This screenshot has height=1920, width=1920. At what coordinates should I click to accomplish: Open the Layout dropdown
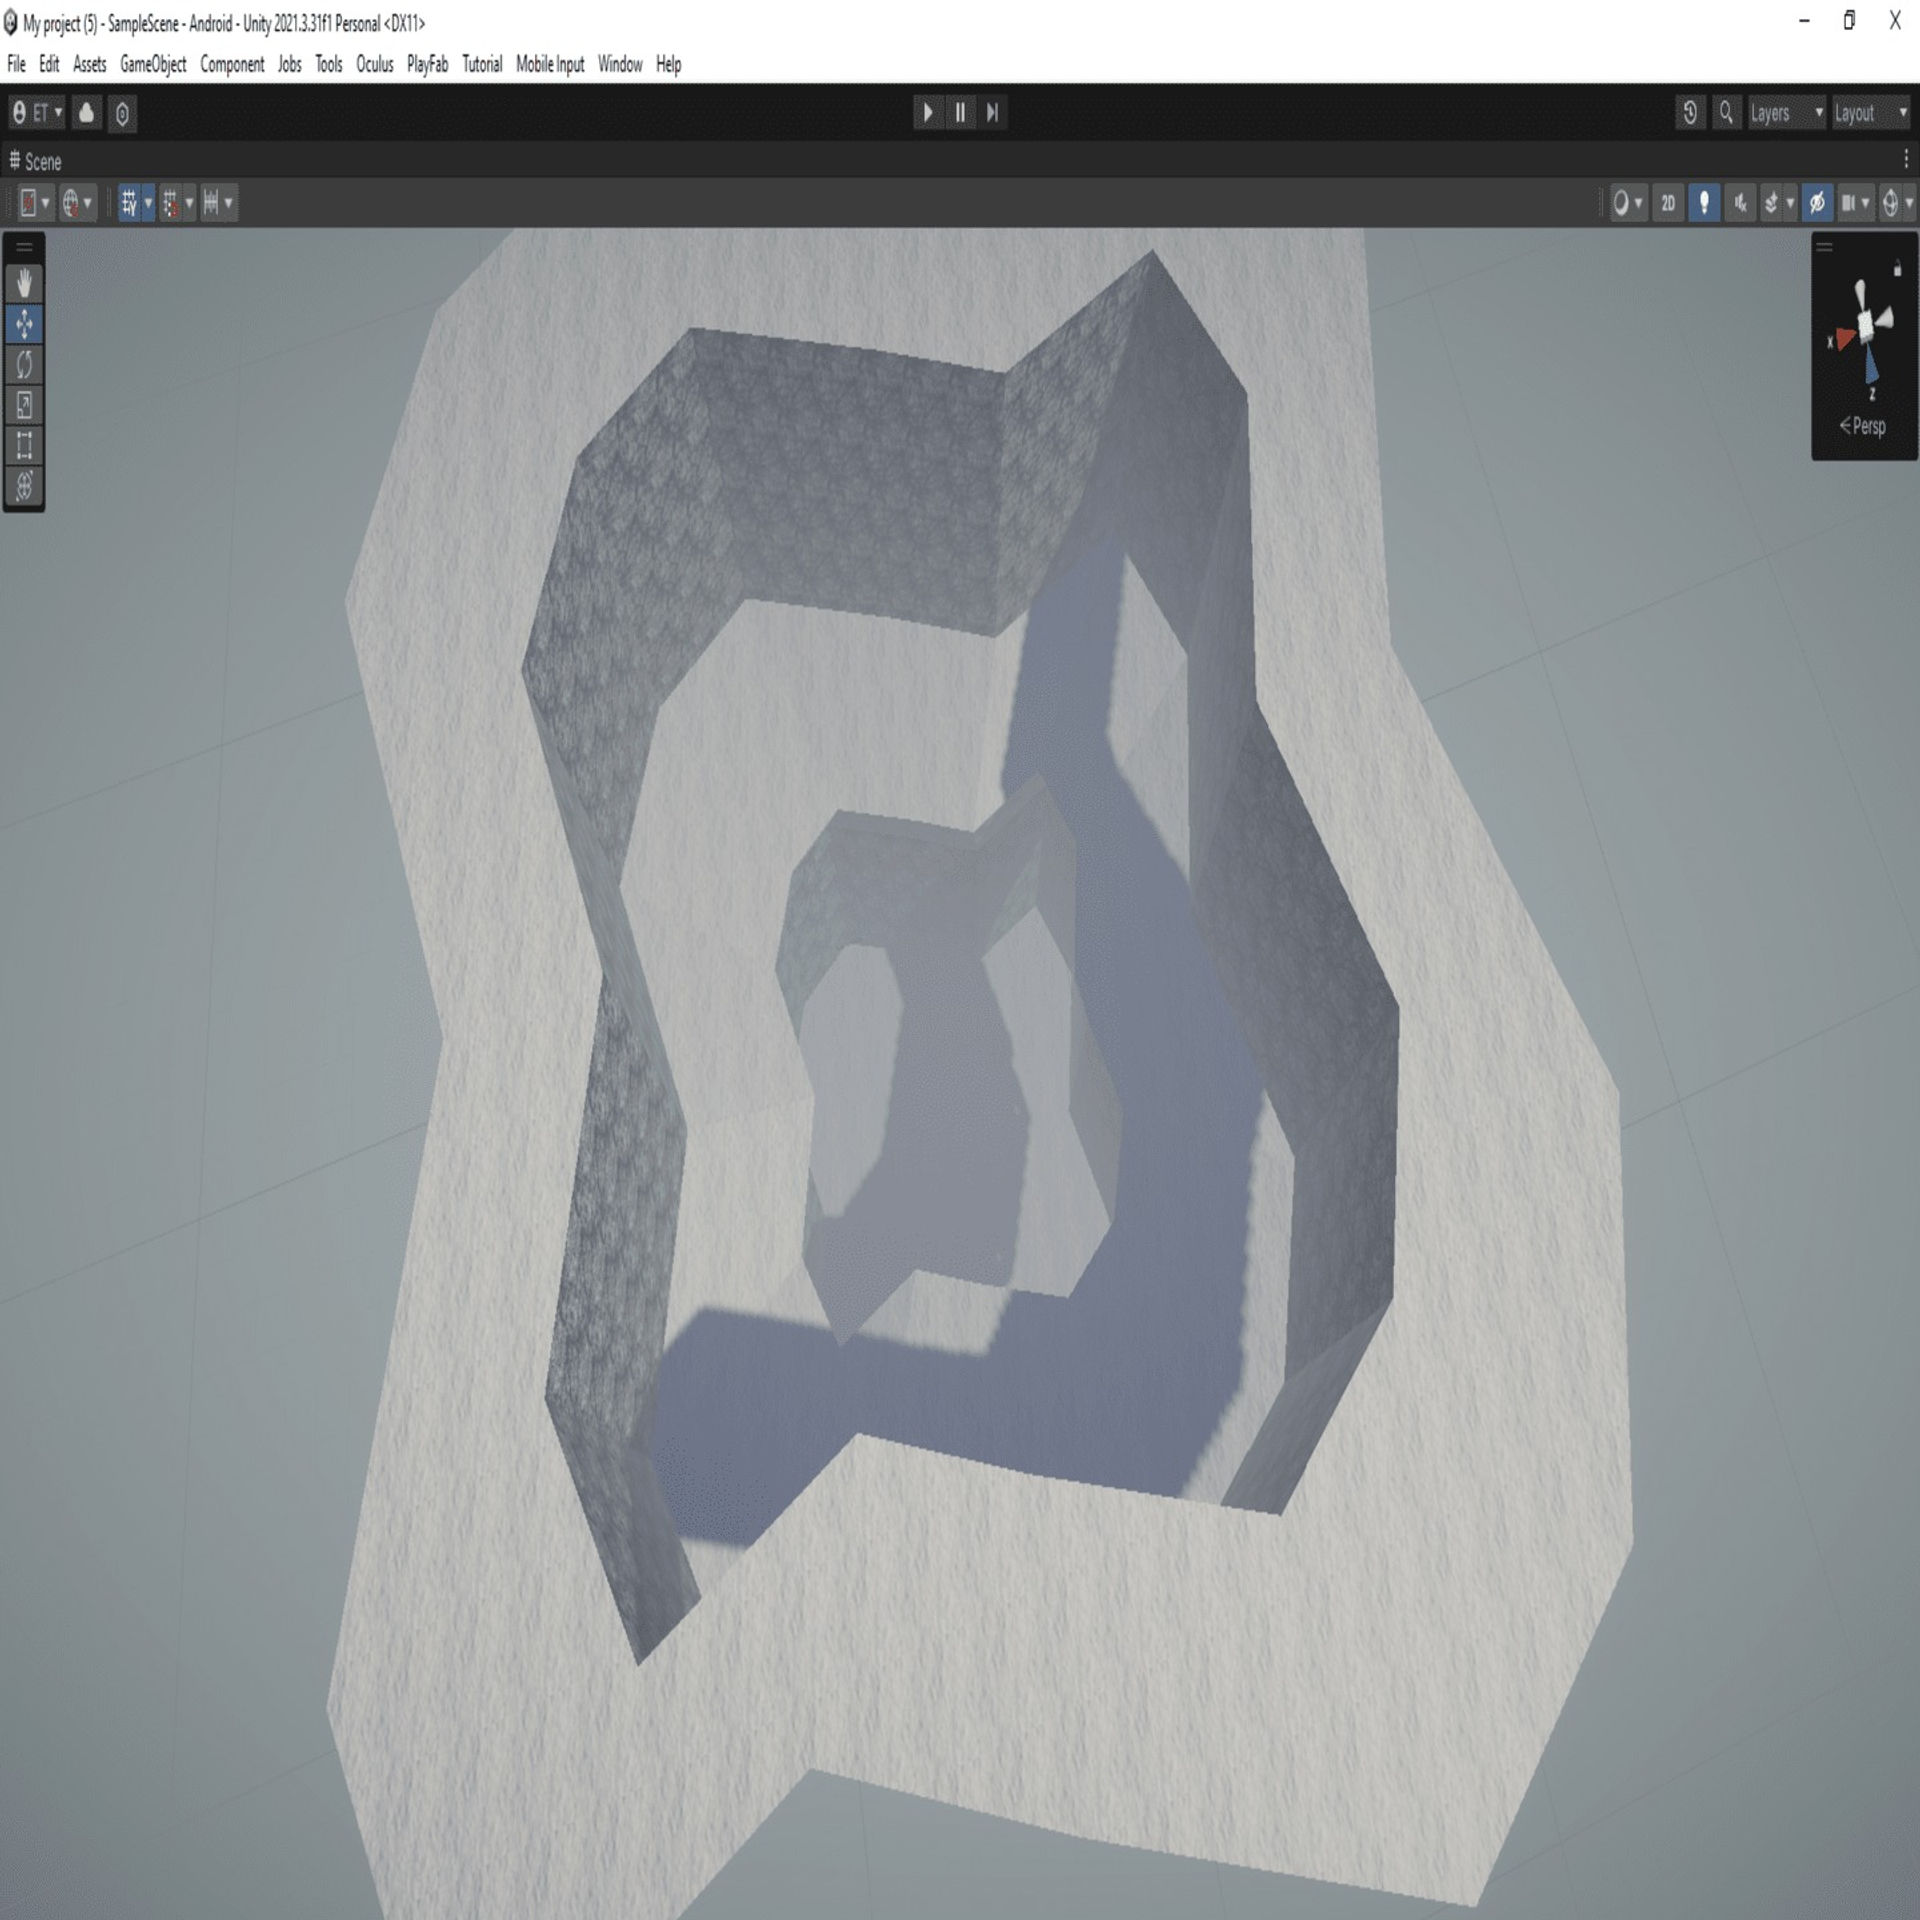coord(1870,113)
